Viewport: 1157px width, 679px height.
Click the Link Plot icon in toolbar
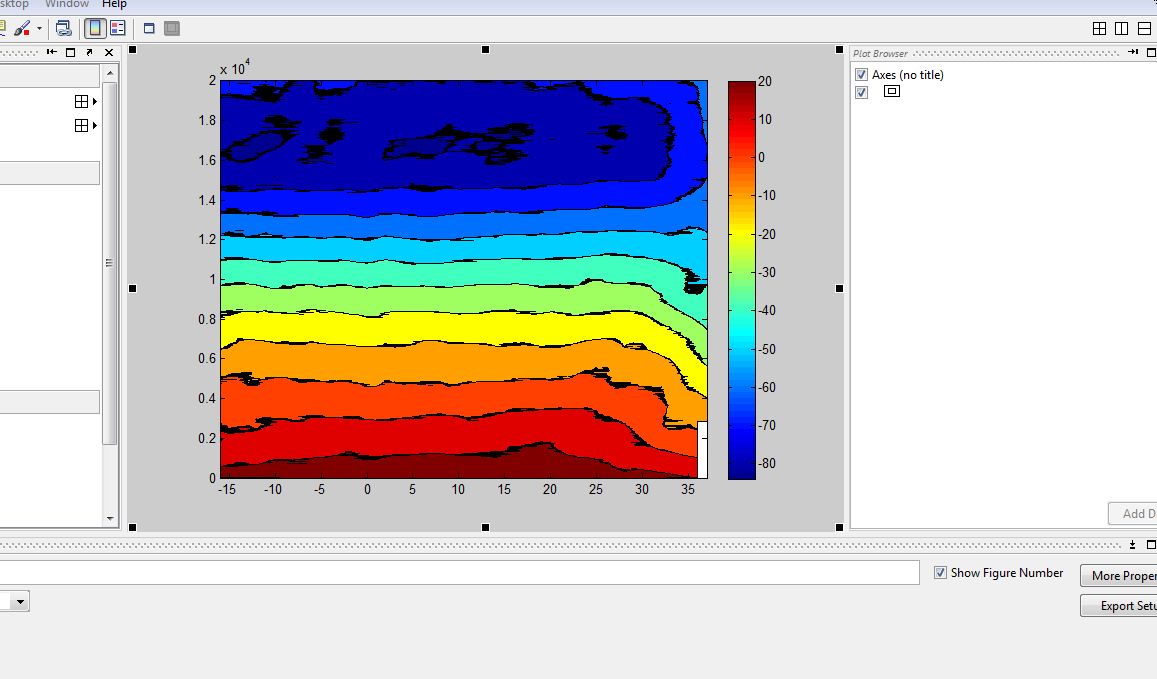[64, 28]
